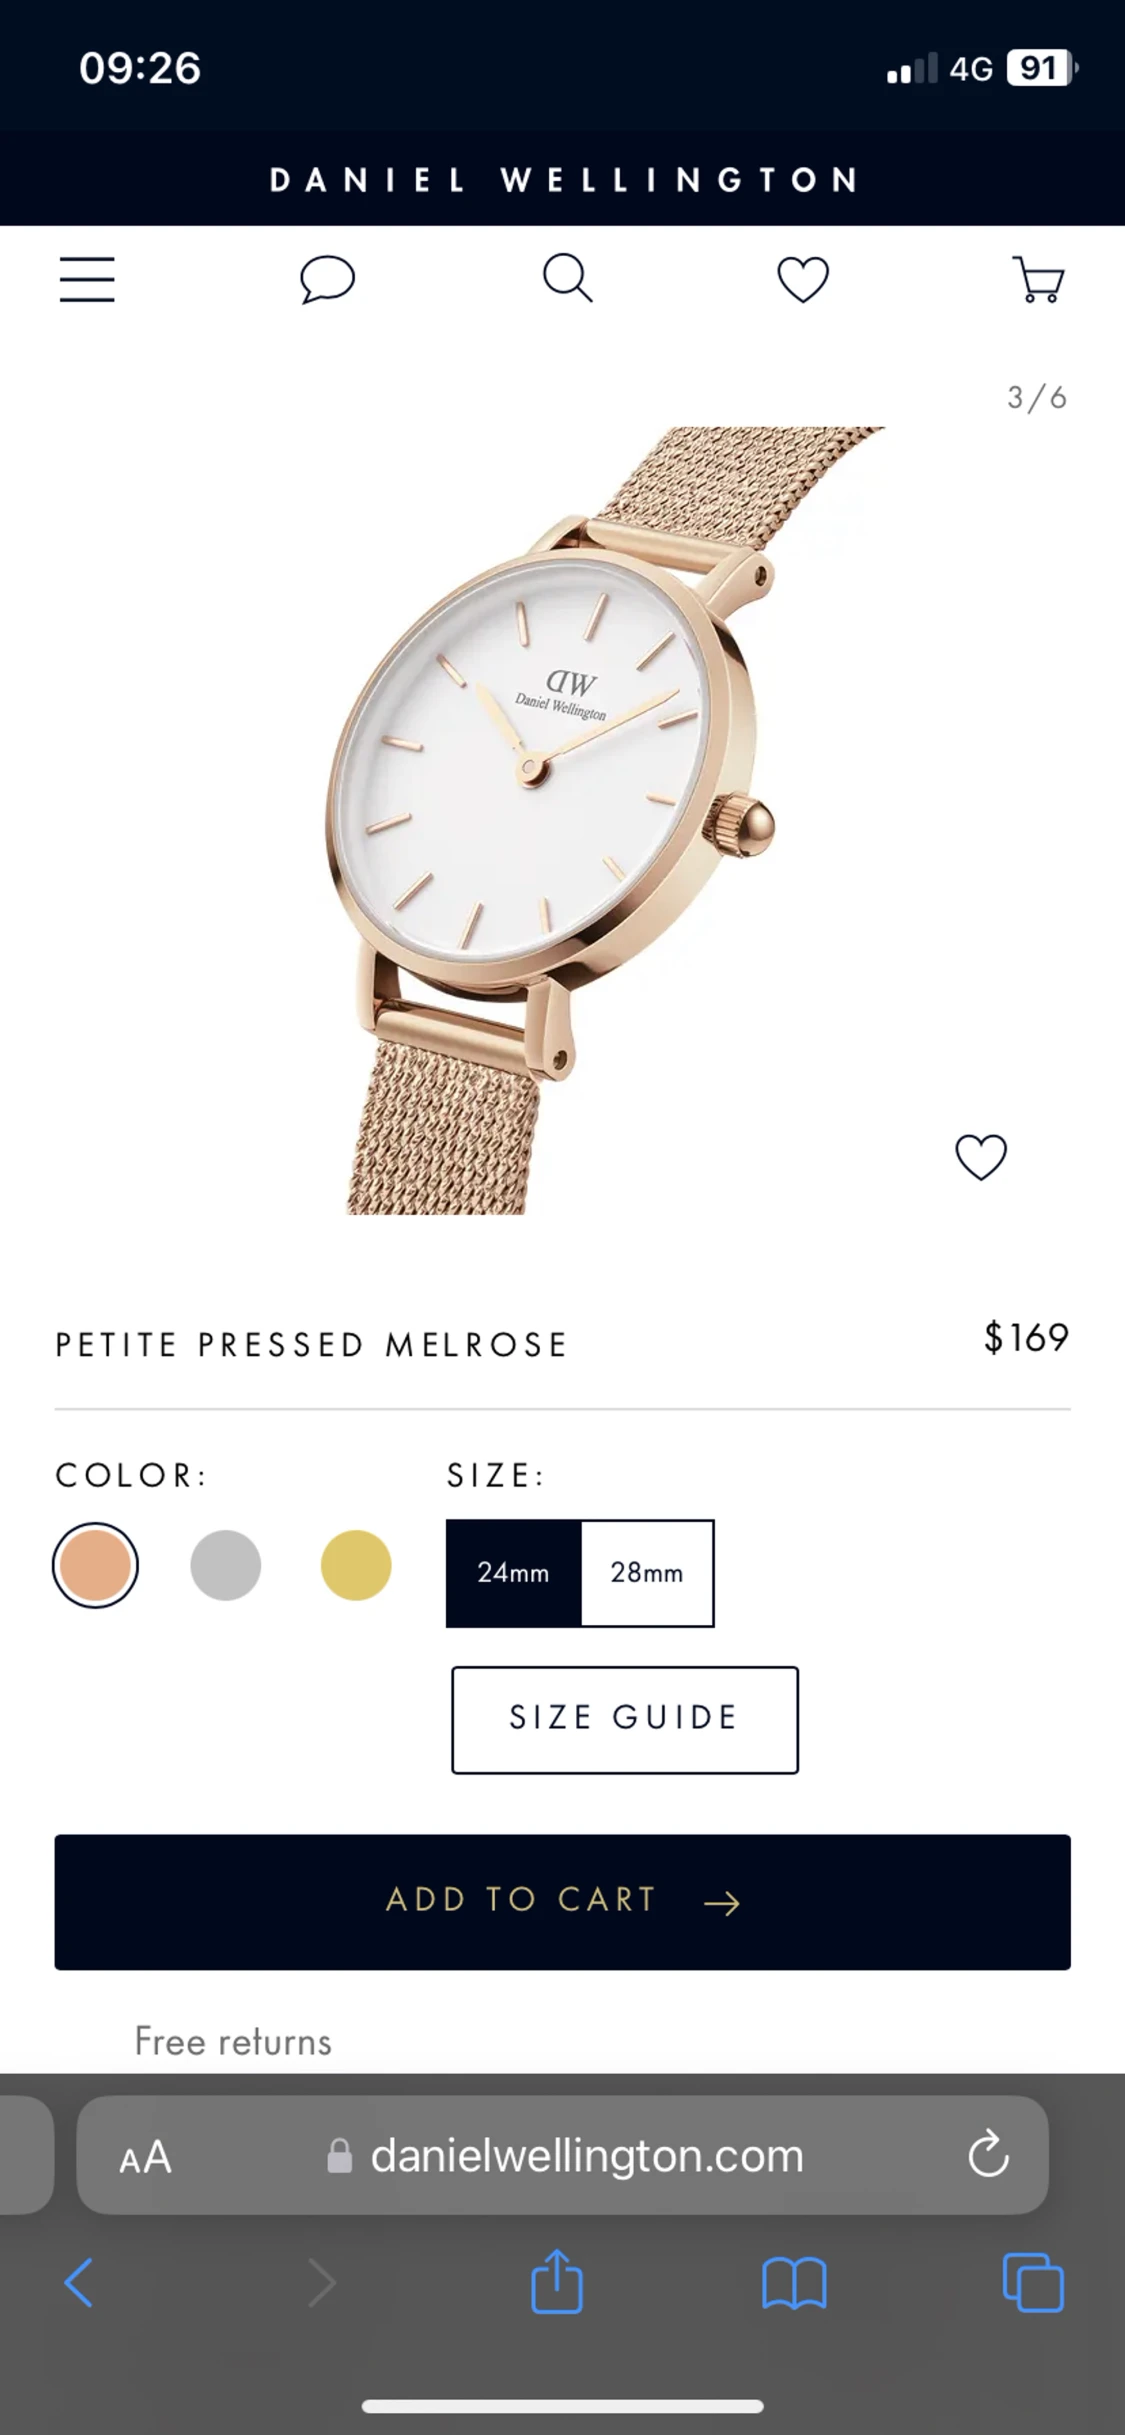The width and height of the screenshot is (1125, 2435).
Task: Open the wishlist heart in header
Action: pyautogui.click(x=803, y=279)
